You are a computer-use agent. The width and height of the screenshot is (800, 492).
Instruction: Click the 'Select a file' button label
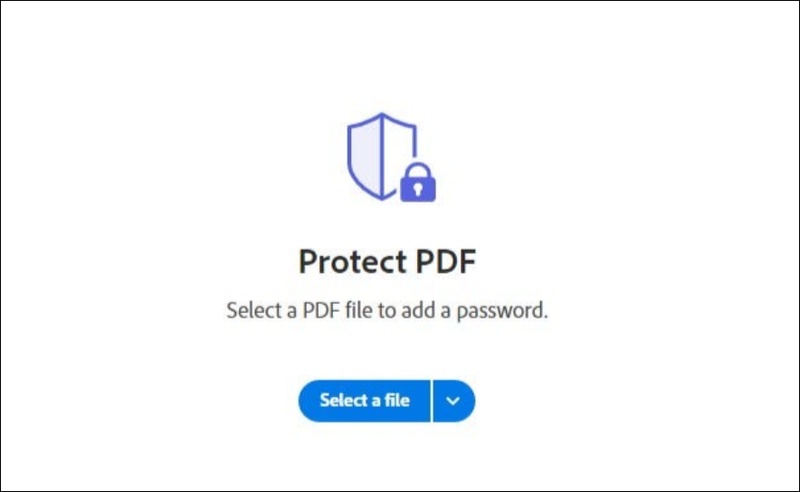click(x=365, y=400)
